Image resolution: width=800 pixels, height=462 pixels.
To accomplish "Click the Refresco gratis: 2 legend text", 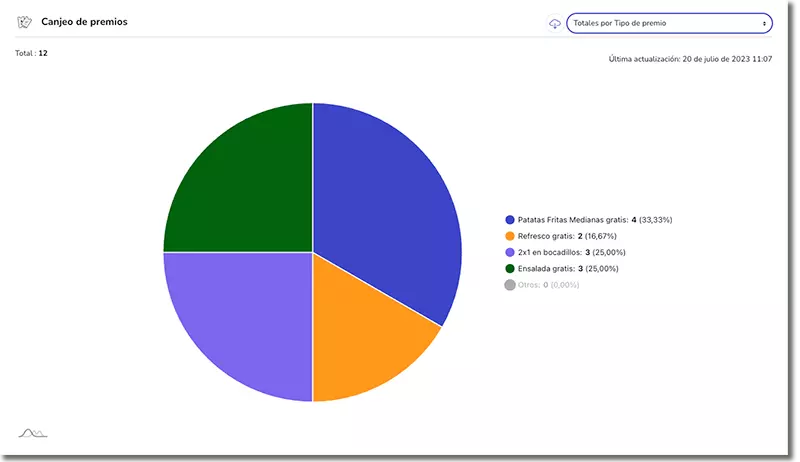I will (567, 236).
